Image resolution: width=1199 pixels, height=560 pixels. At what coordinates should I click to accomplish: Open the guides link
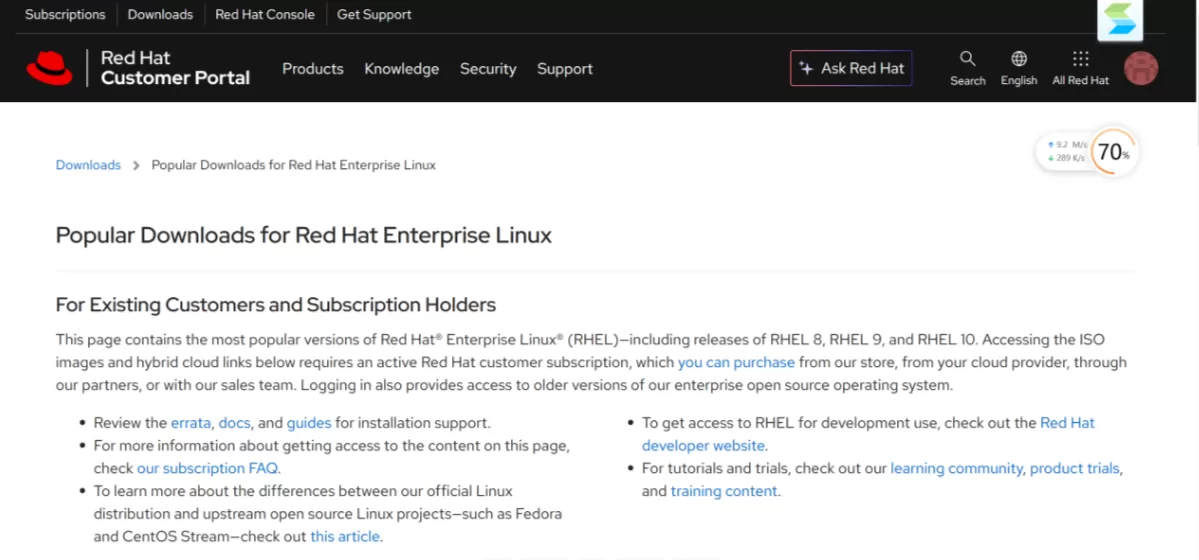pyautogui.click(x=309, y=422)
